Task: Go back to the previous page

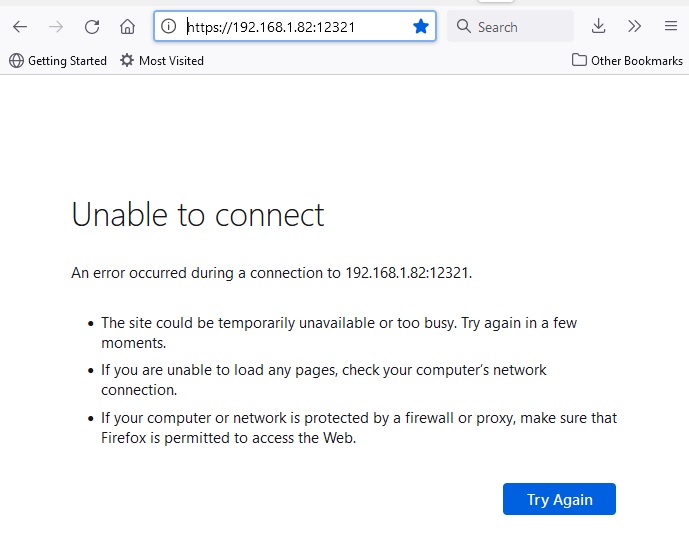Action: pos(20,26)
